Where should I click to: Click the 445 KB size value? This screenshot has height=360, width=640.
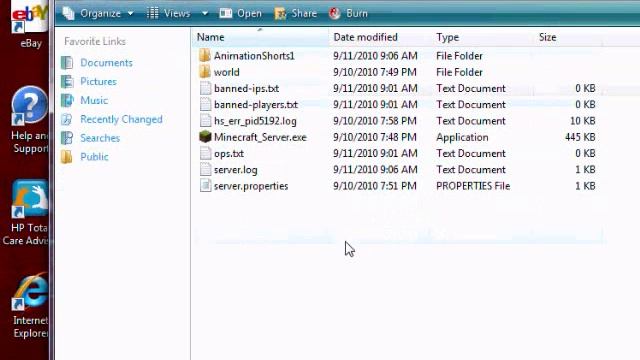click(x=580, y=137)
